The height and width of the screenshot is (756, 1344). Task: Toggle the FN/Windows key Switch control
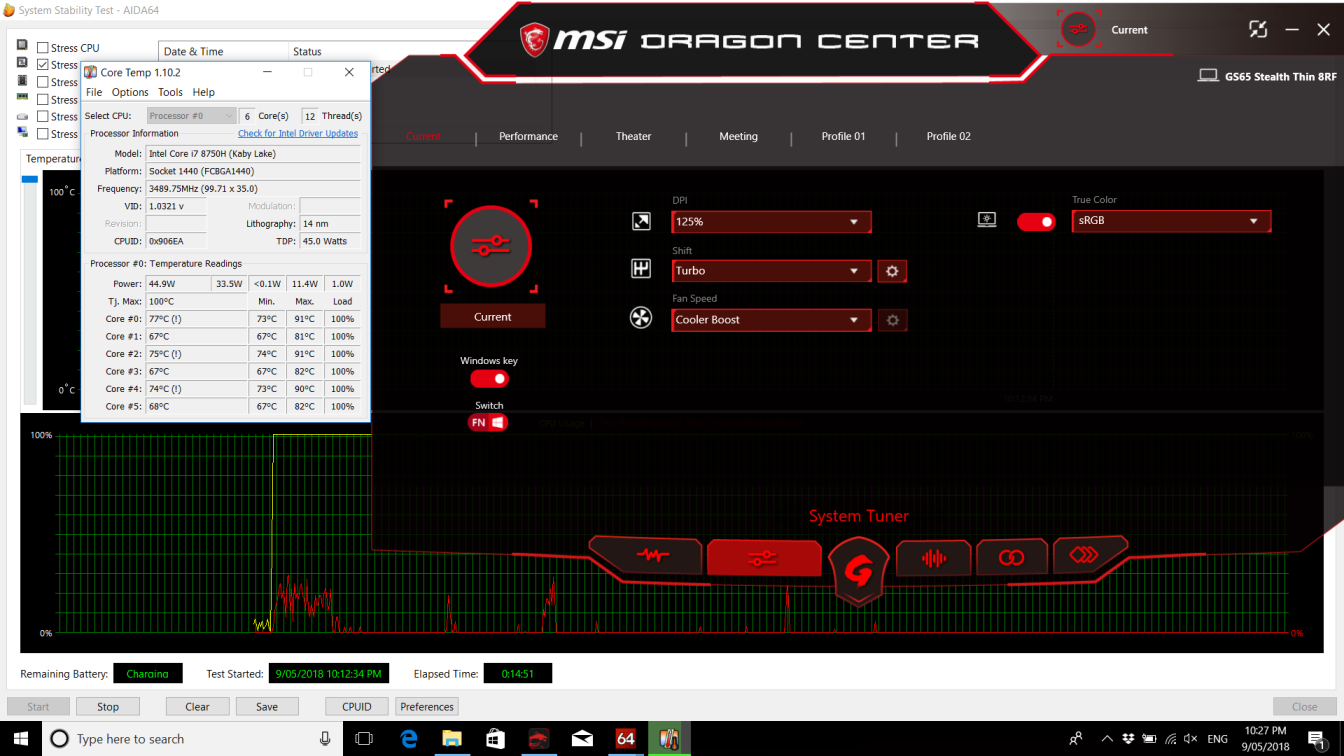488,423
